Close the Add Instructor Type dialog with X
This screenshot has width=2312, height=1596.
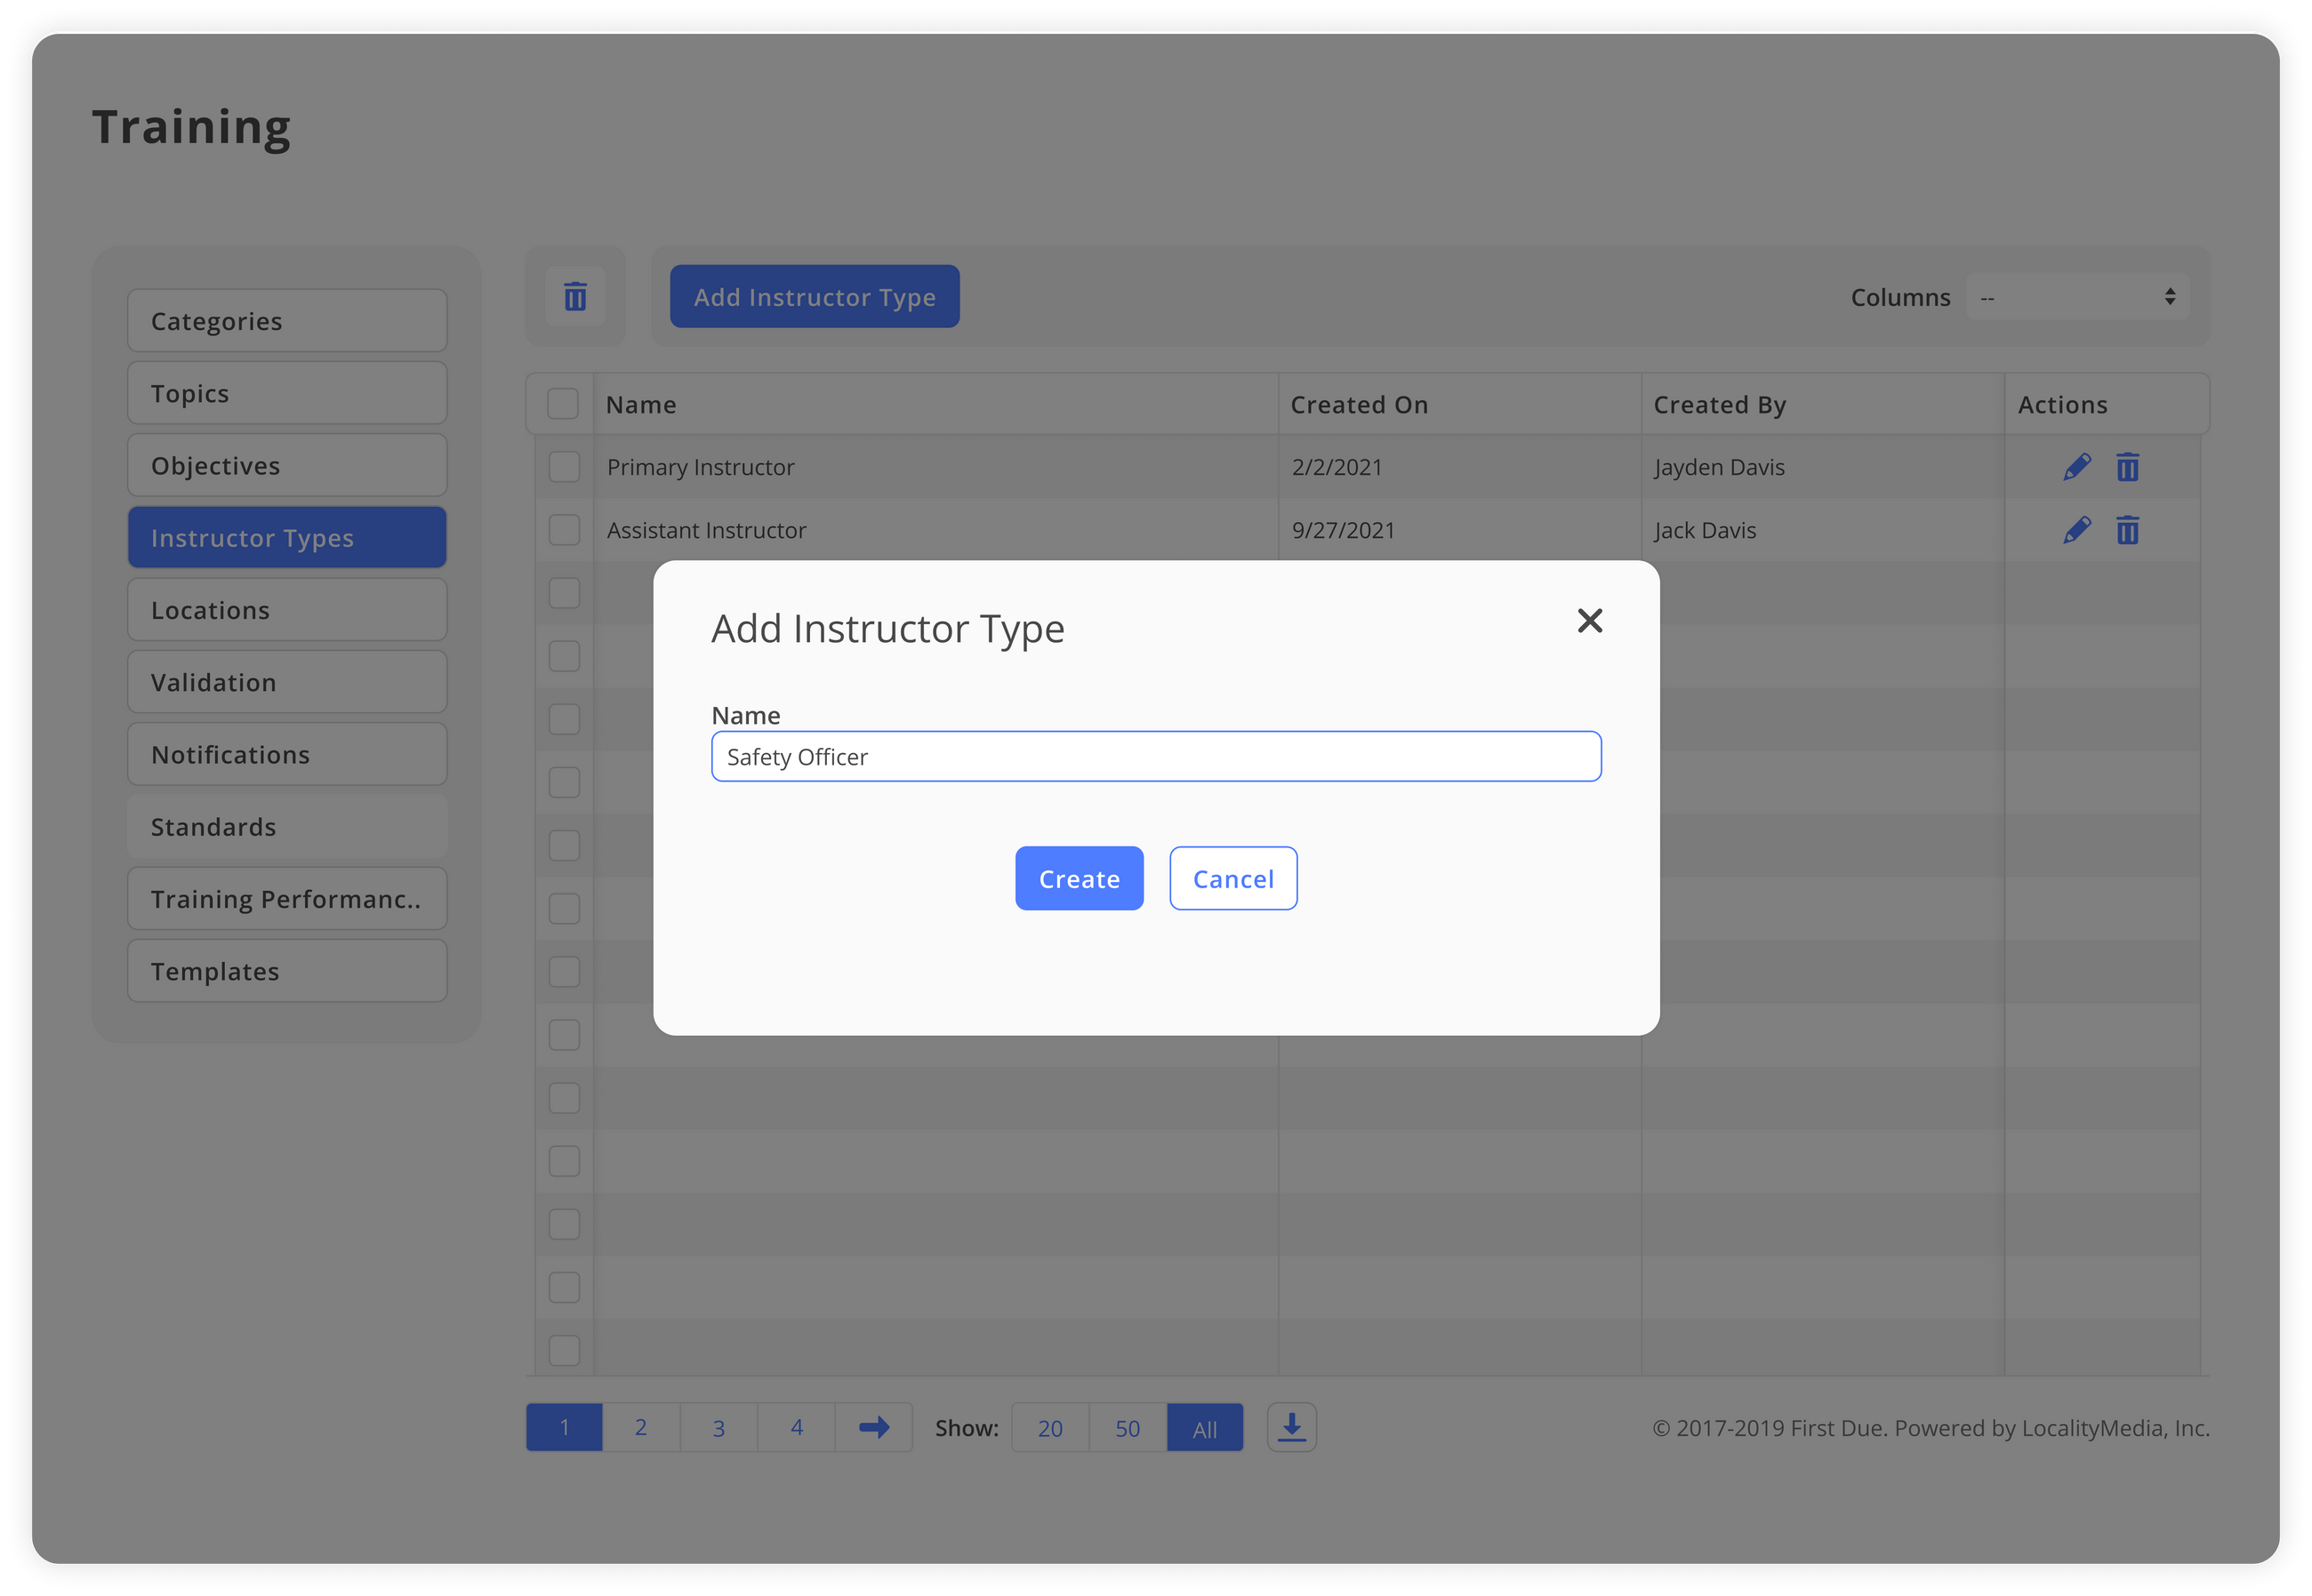click(x=1590, y=620)
